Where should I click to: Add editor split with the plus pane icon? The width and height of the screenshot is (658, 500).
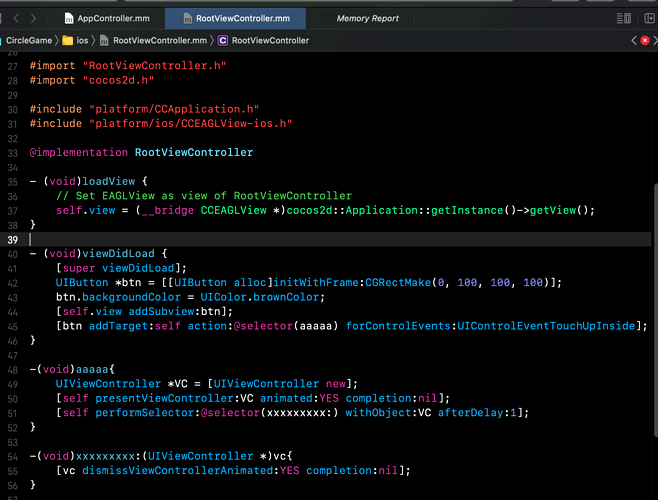tap(649, 18)
